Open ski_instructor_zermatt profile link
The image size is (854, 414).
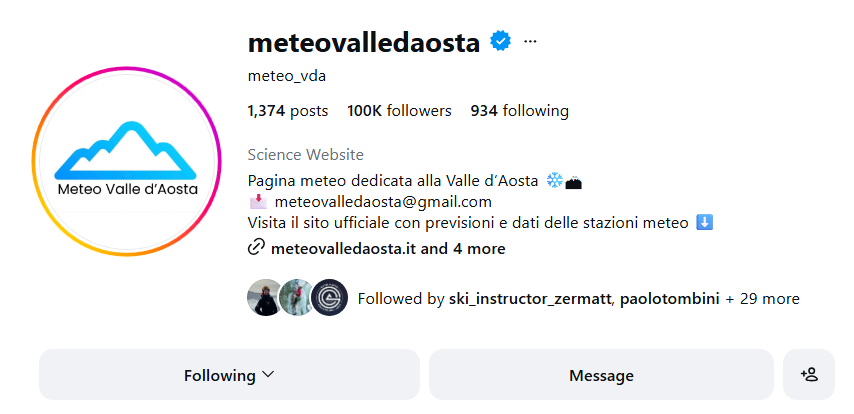[529, 298]
